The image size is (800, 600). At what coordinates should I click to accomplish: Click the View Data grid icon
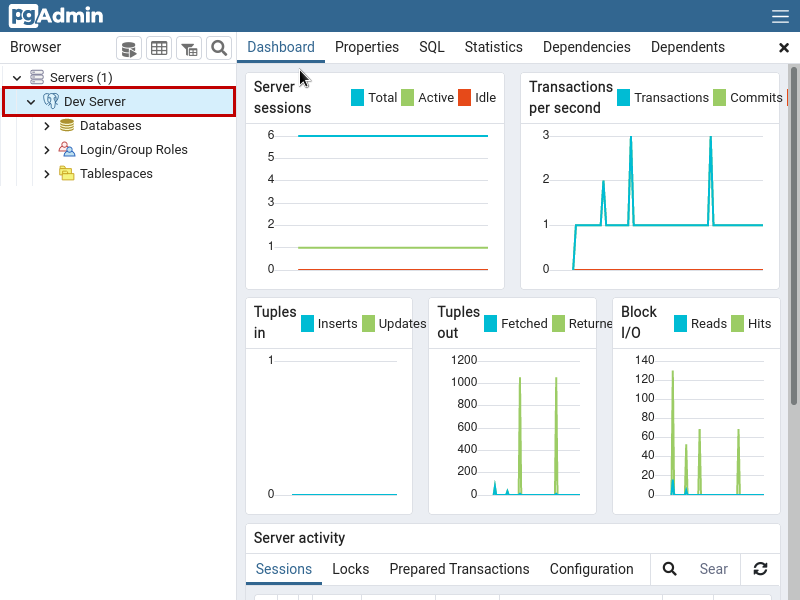[160, 48]
